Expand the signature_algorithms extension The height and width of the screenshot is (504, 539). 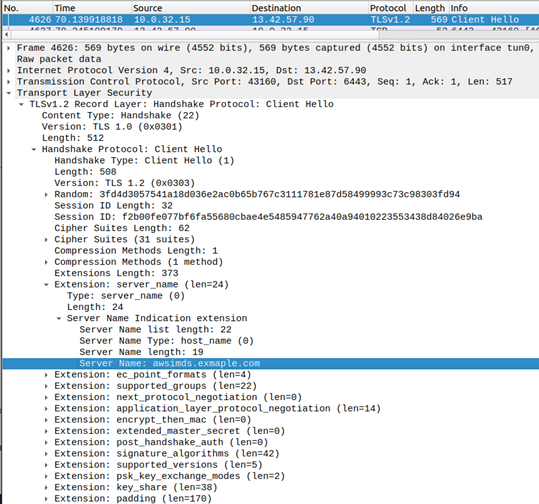[46, 454]
